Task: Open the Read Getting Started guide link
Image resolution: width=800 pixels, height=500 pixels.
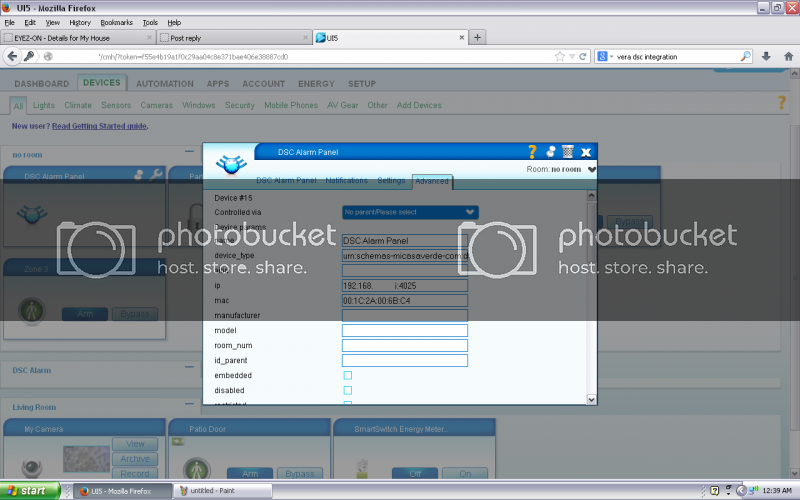Action: point(99,126)
